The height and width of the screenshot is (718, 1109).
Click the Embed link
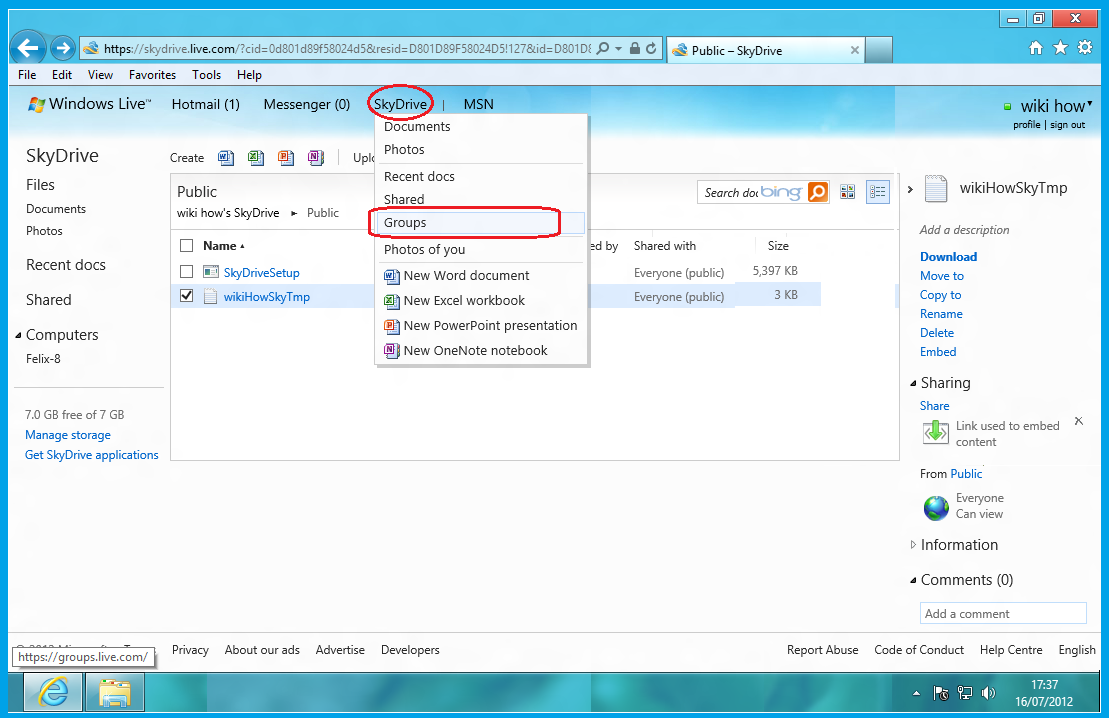click(938, 352)
